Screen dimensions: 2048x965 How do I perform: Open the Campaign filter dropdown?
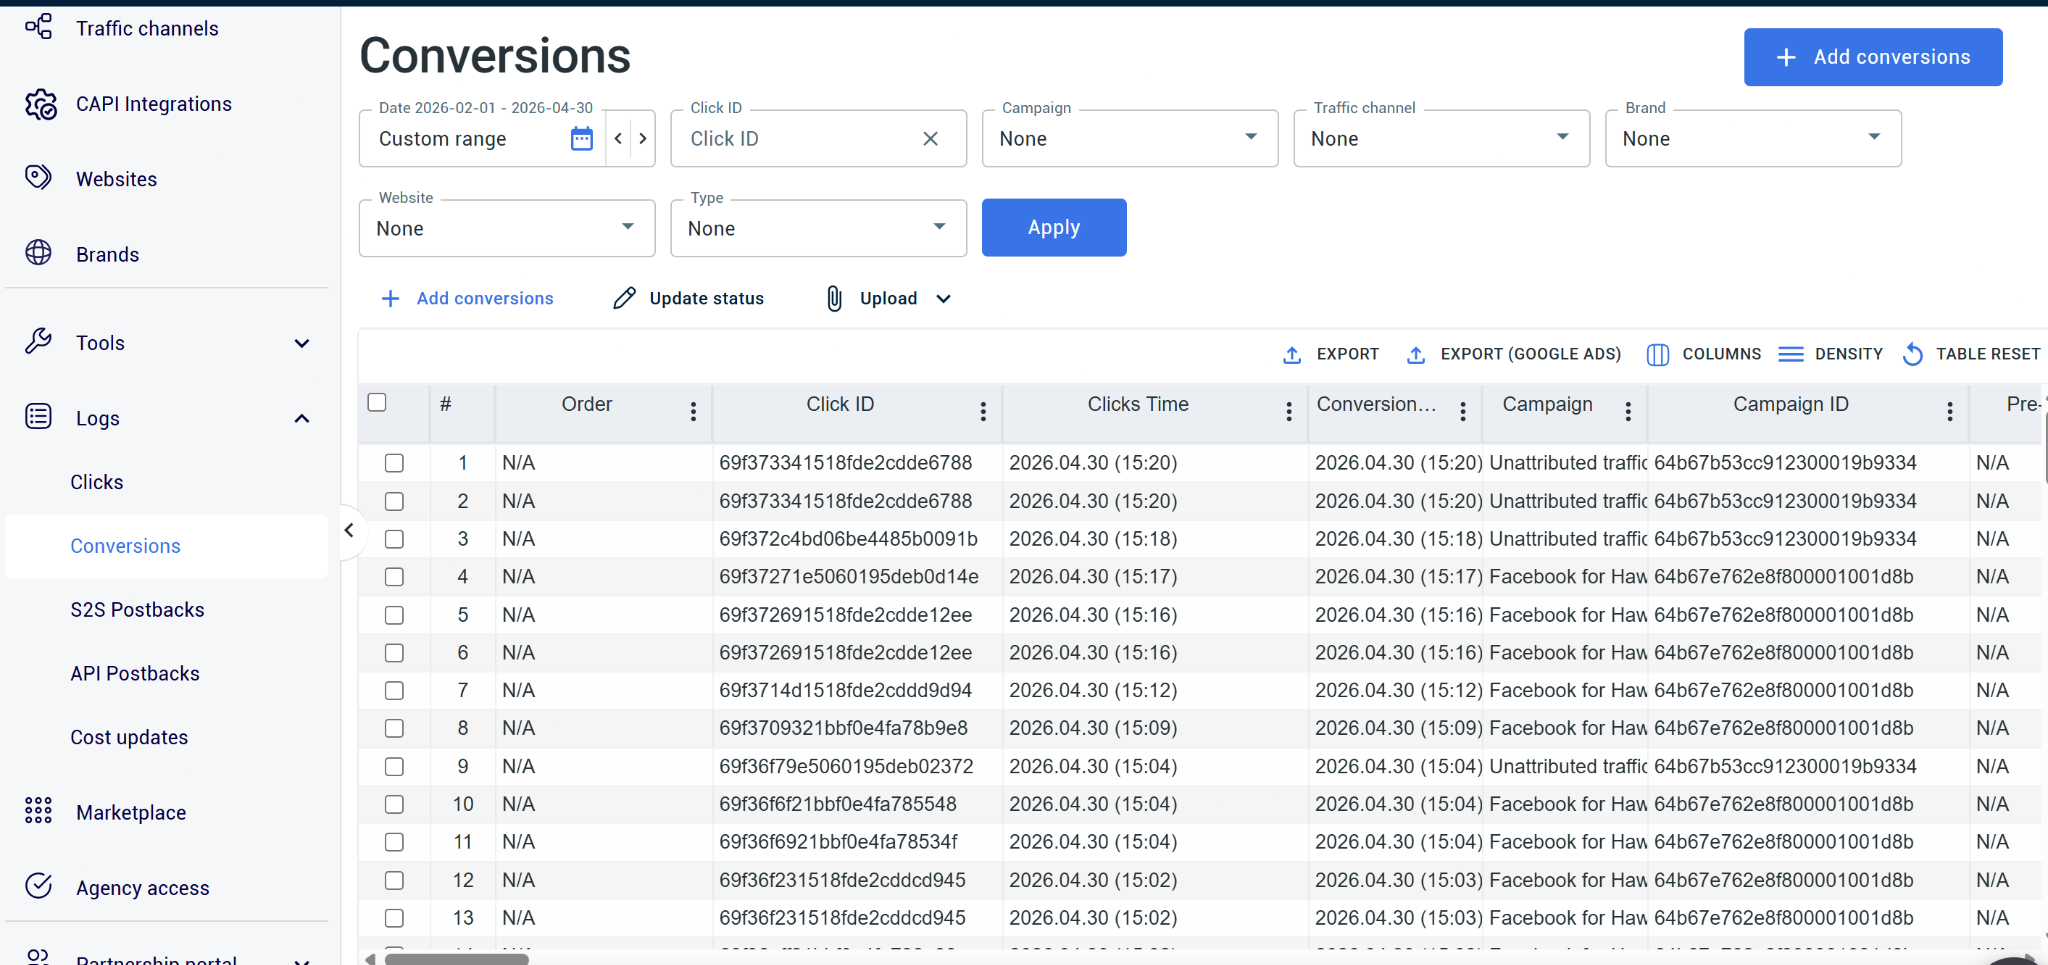point(1130,138)
